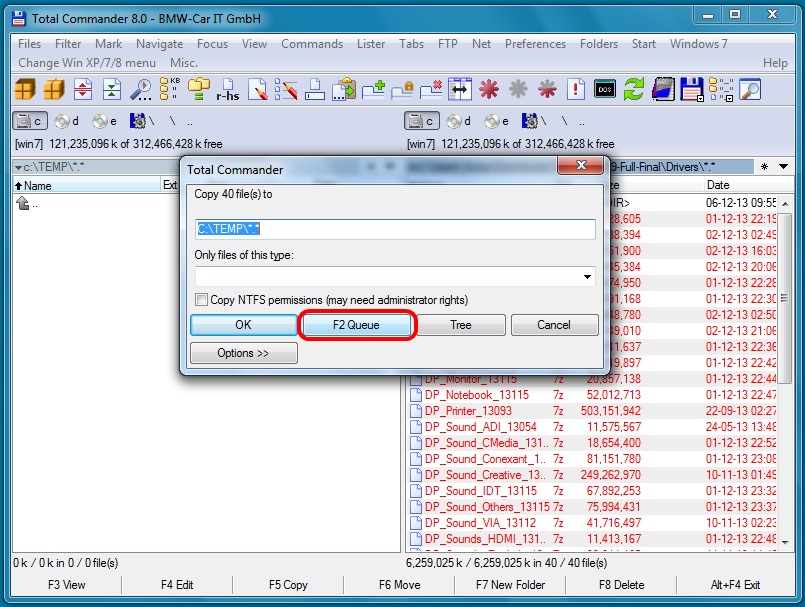Click the red asterisk select all icon
This screenshot has width=805, height=607.
click(489, 89)
